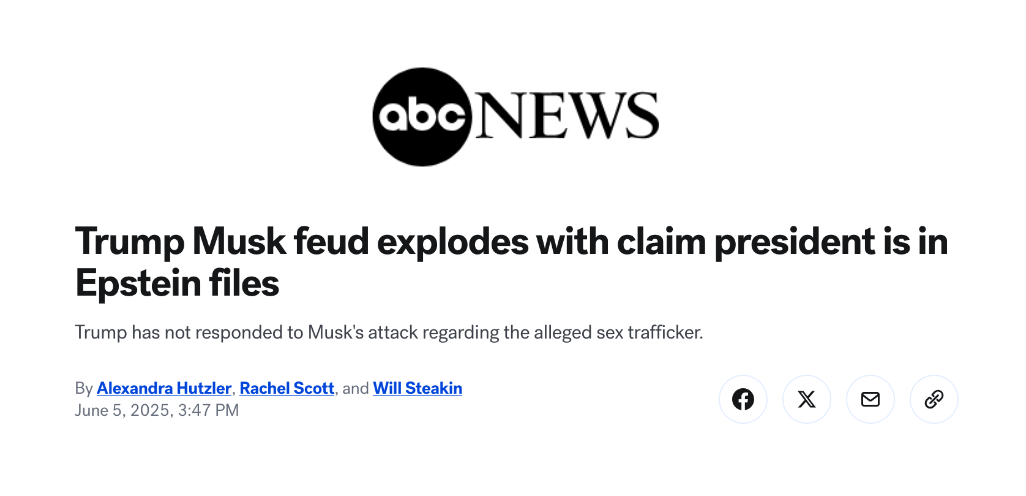Open Will Steakin's author page
1026x496 pixels.
coord(417,388)
